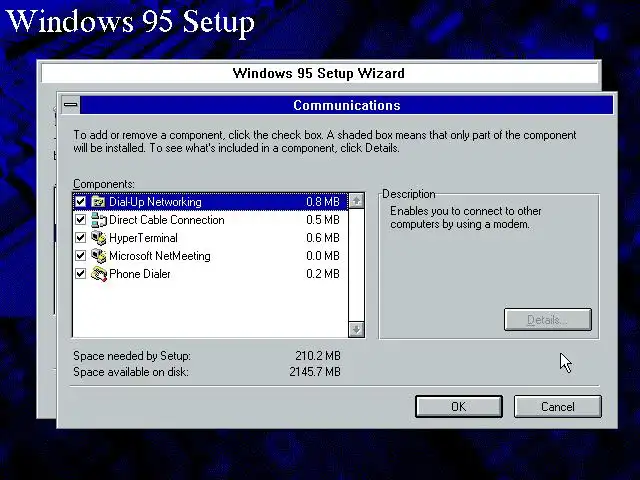Disable the Phone Dialer checkbox

click(x=80, y=273)
